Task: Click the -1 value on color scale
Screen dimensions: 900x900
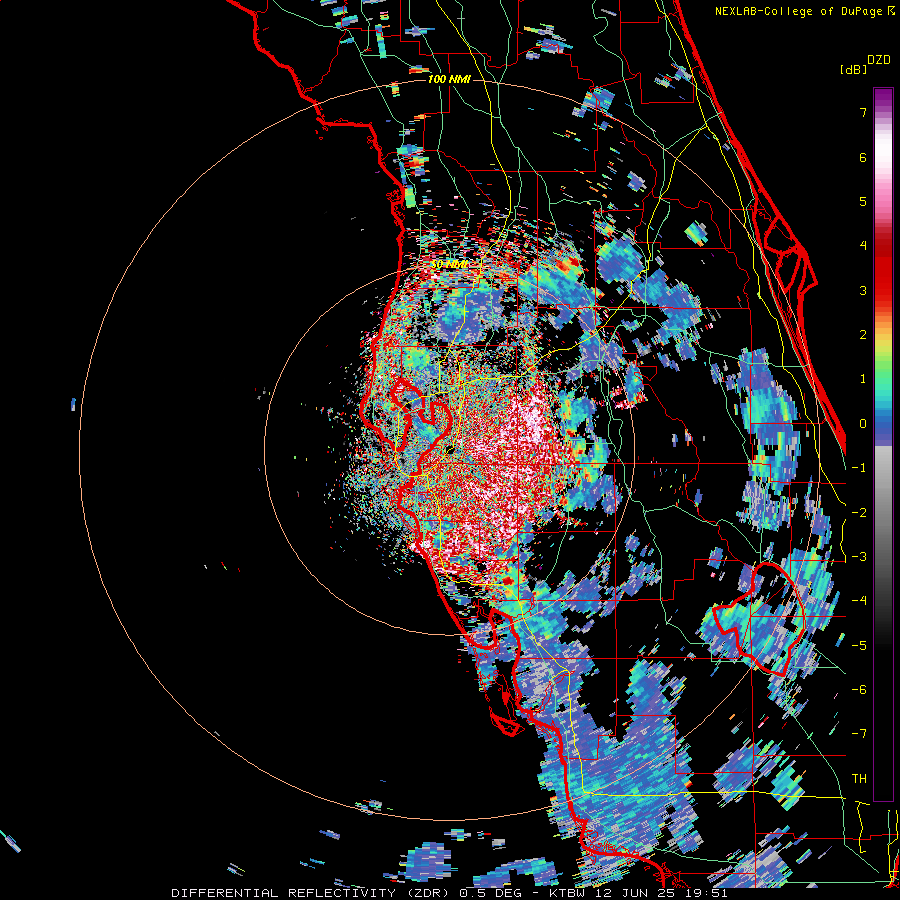Action: tap(859, 468)
